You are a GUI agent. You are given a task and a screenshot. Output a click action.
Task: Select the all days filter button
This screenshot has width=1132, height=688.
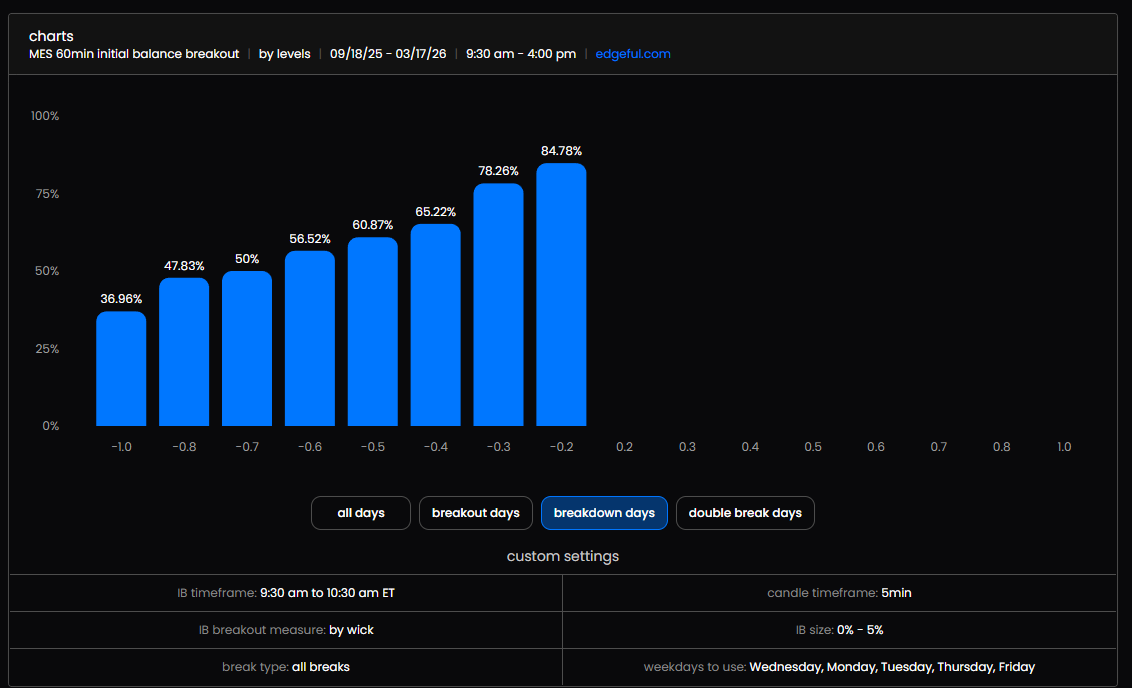click(x=361, y=513)
